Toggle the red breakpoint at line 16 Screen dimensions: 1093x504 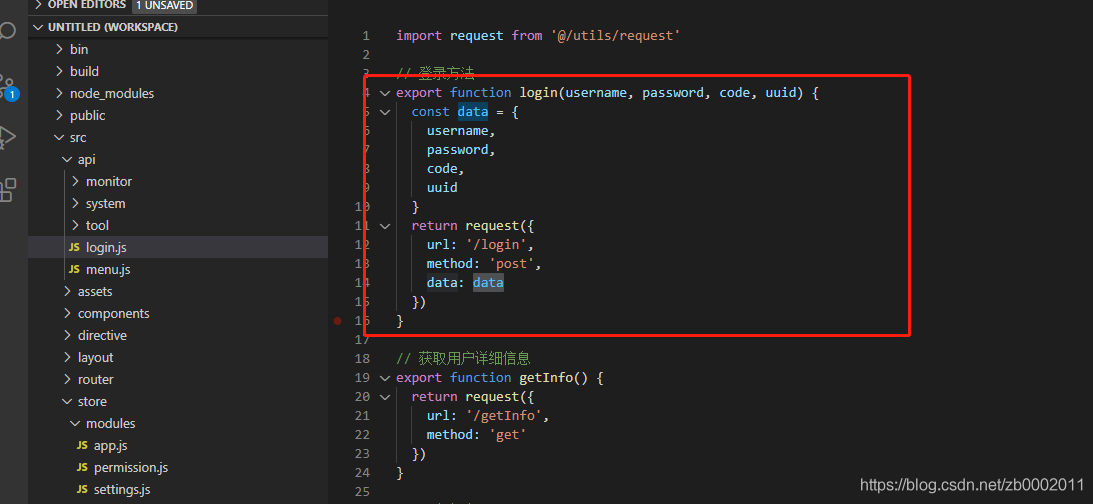[x=337, y=321]
